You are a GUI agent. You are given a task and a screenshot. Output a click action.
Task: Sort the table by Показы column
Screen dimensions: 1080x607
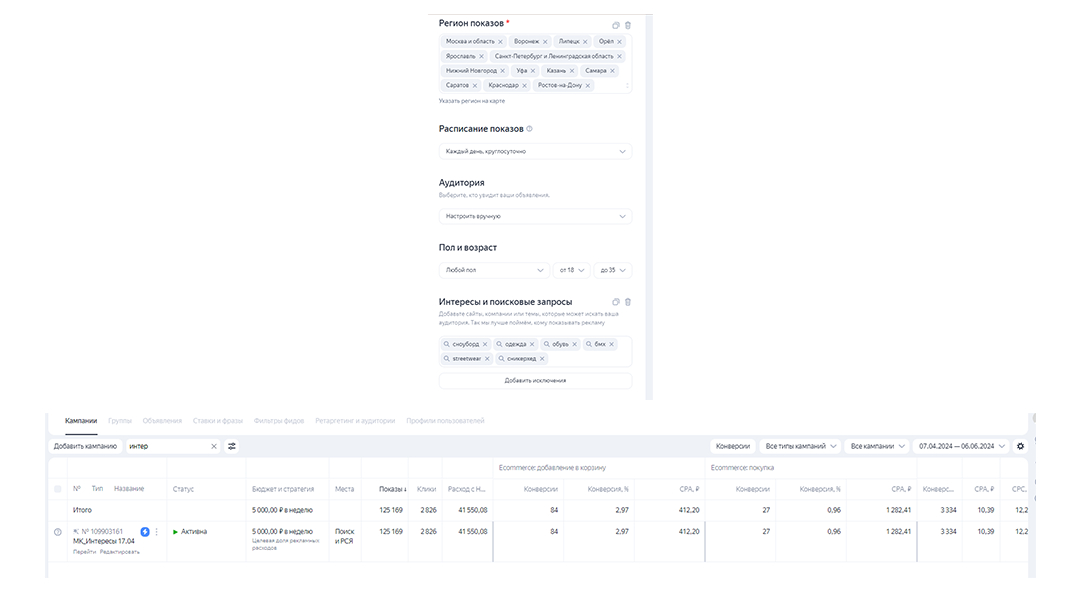392,489
